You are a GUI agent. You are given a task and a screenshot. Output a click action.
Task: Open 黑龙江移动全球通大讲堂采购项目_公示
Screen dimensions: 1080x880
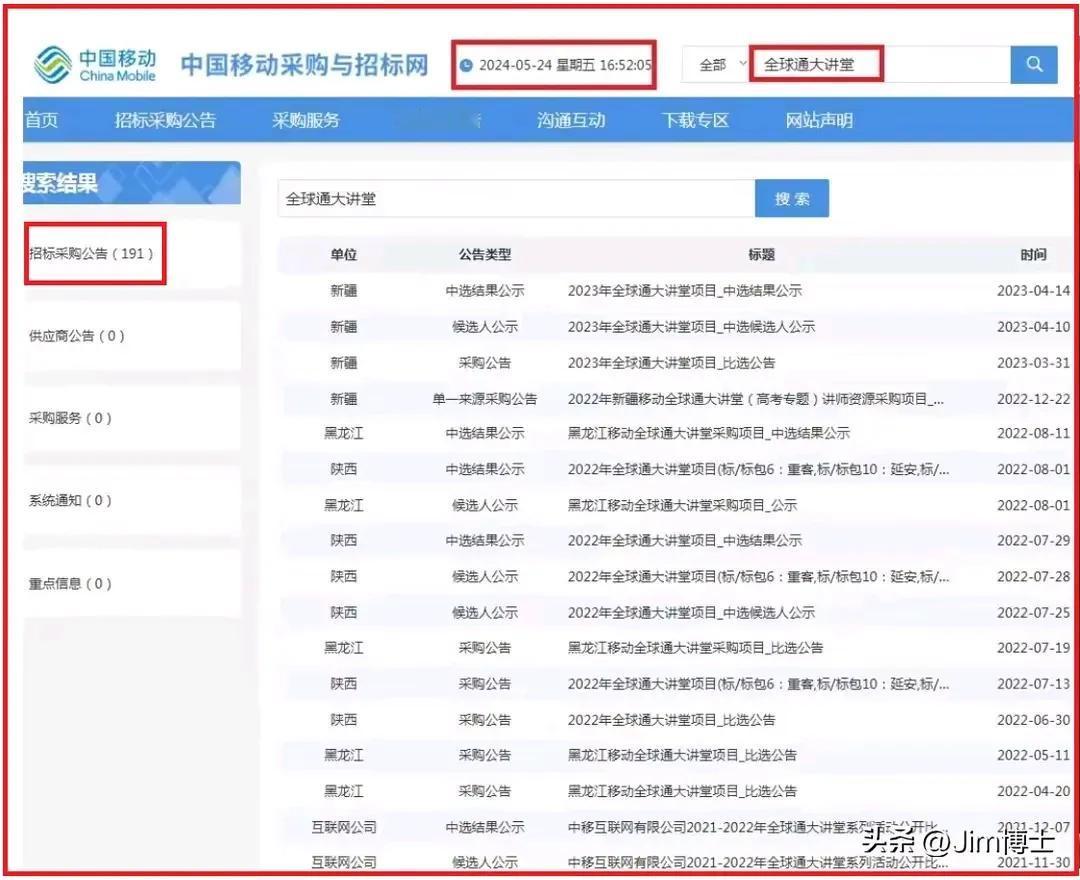click(682, 505)
